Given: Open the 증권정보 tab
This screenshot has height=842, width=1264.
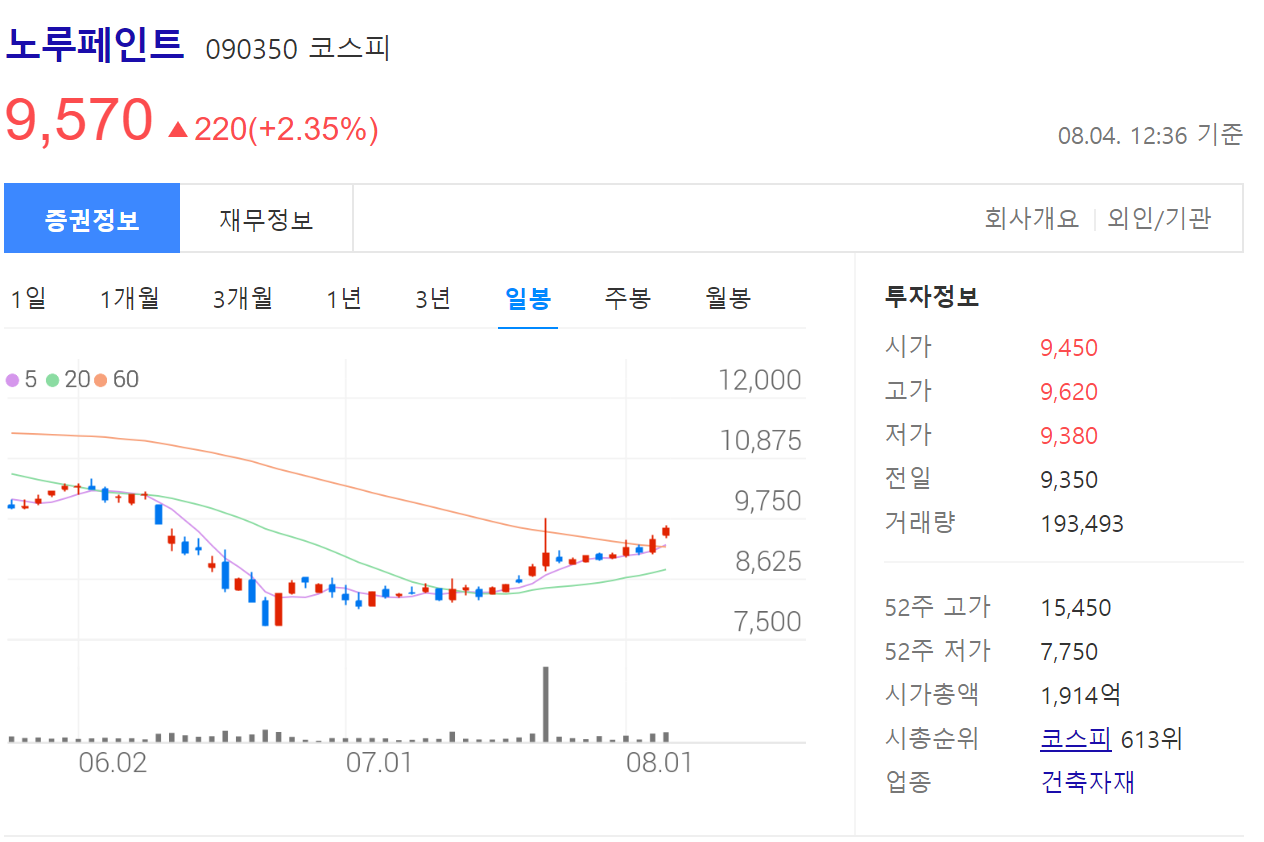Looking at the screenshot, I should tap(92, 219).
